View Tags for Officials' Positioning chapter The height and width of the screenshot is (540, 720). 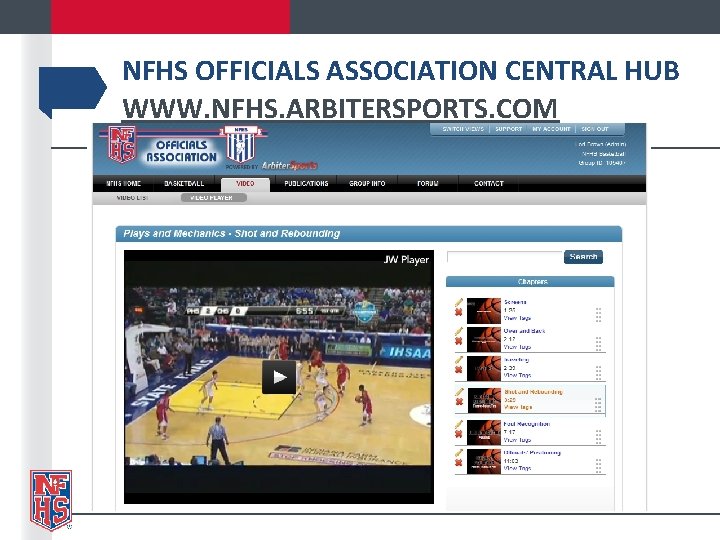[518, 468]
